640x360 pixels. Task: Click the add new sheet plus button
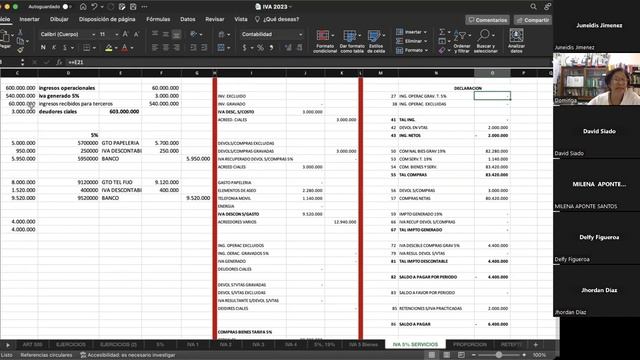point(536,344)
